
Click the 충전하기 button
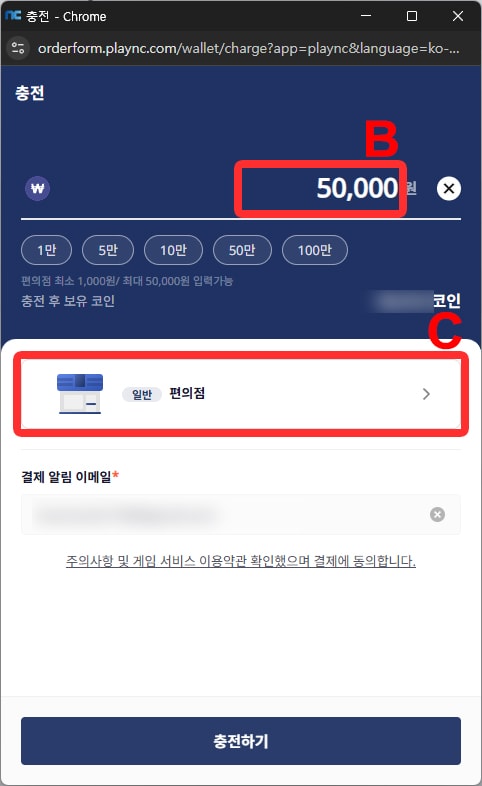(240, 741)
